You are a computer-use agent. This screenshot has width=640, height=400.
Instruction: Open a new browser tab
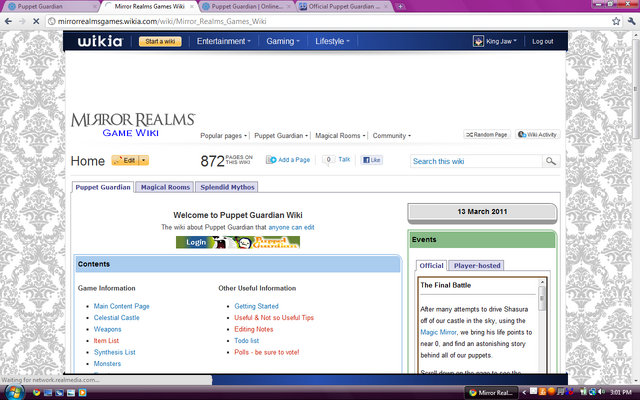(x=400, y=7)
